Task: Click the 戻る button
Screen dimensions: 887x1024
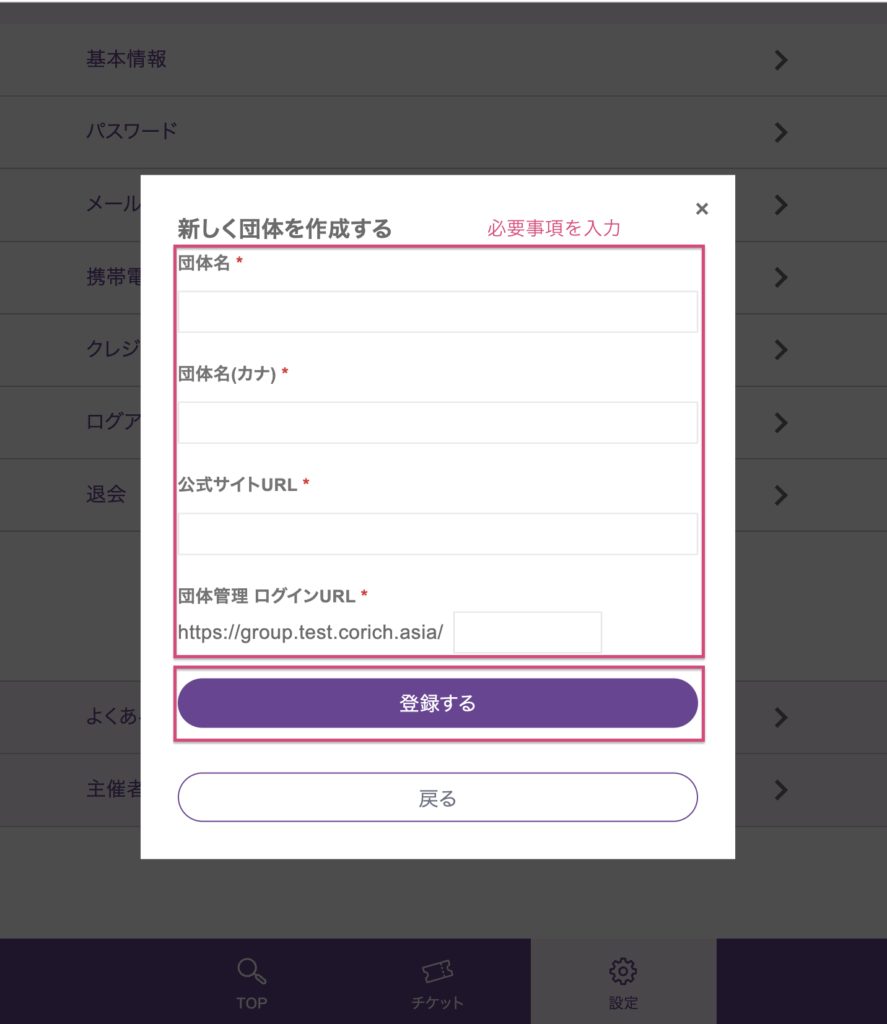Action: click(x=437, y=798)
